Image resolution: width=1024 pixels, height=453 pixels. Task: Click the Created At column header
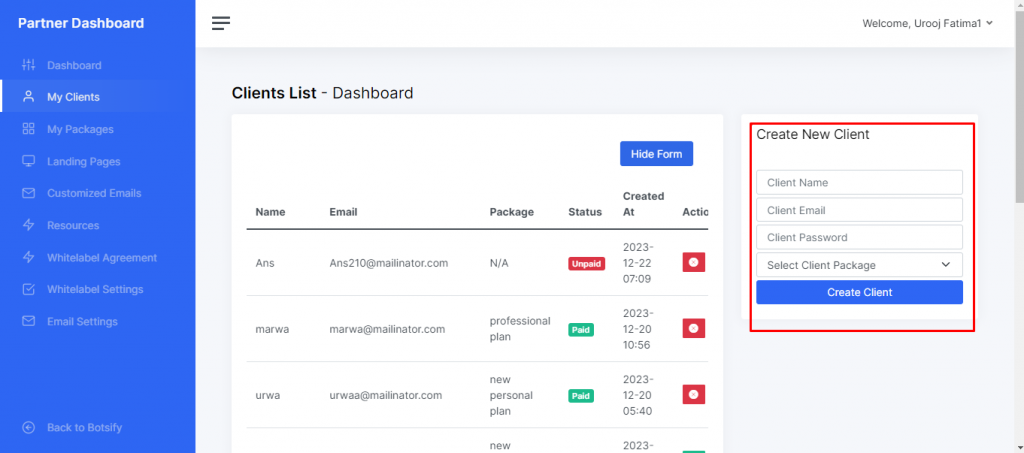(643, 204)
